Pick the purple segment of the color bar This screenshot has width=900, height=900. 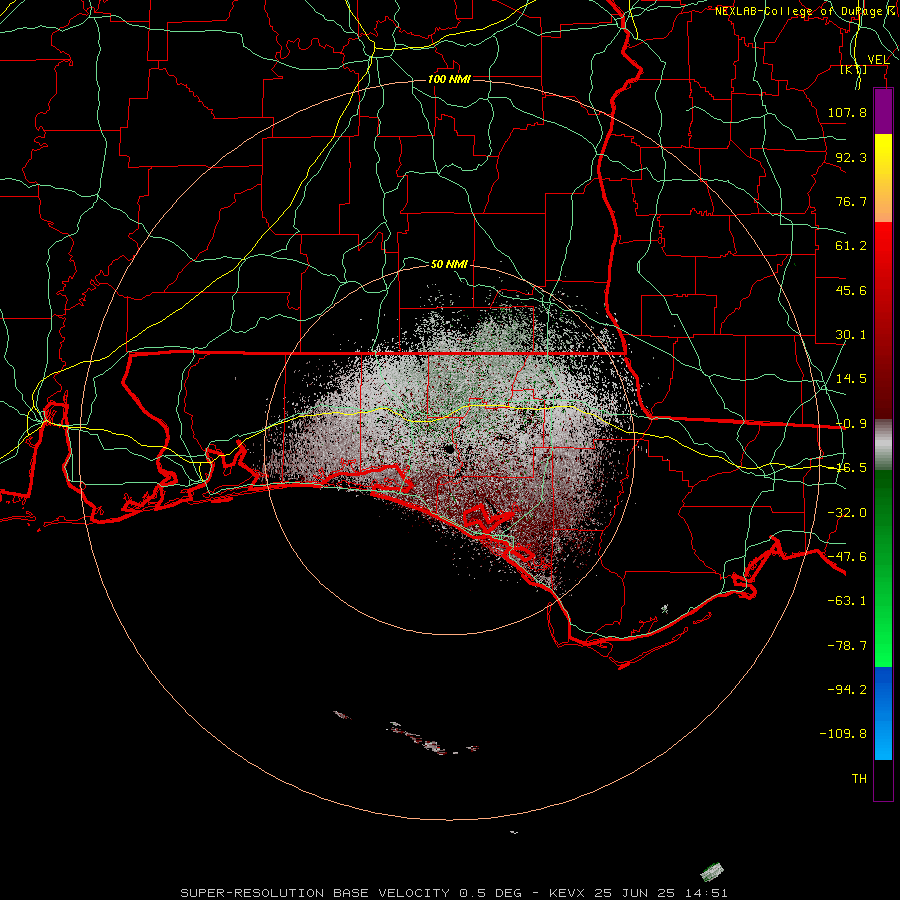coord(883,111)
